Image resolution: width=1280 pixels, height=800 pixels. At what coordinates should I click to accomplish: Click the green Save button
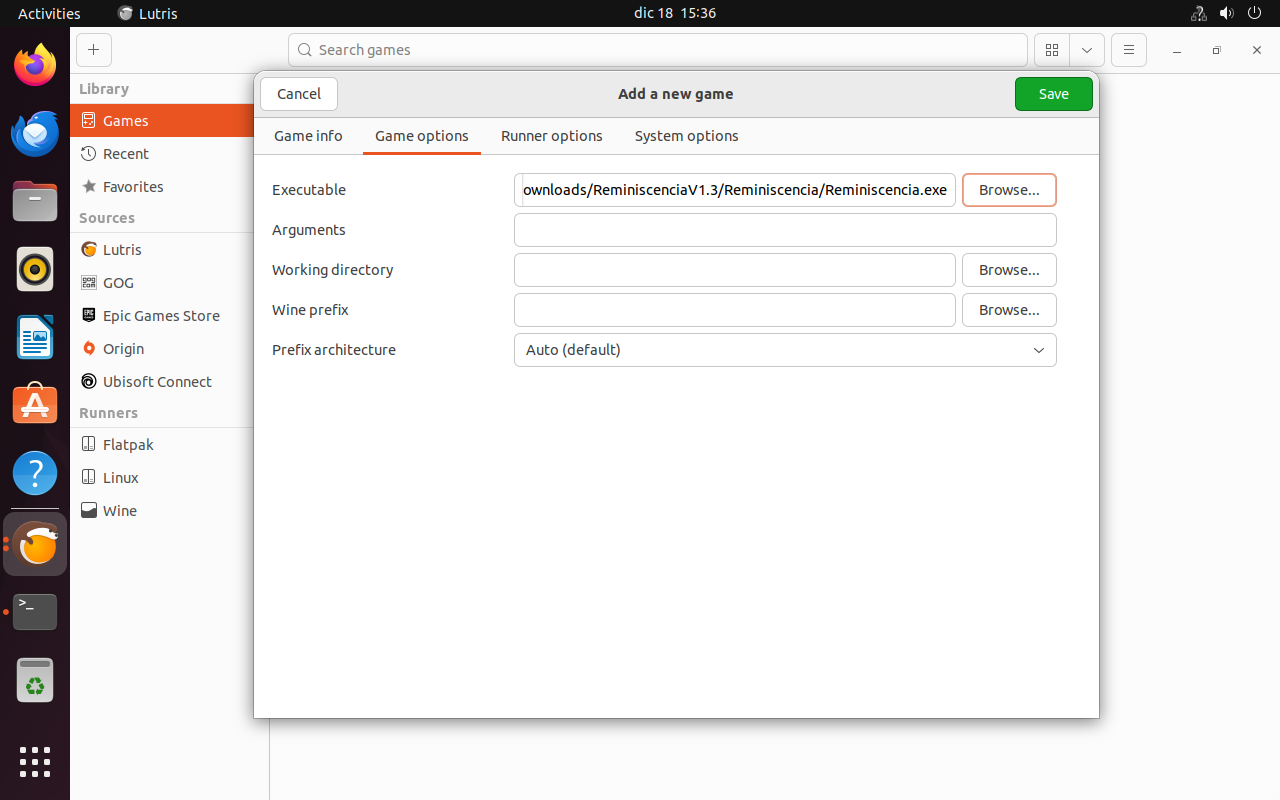1054,94
